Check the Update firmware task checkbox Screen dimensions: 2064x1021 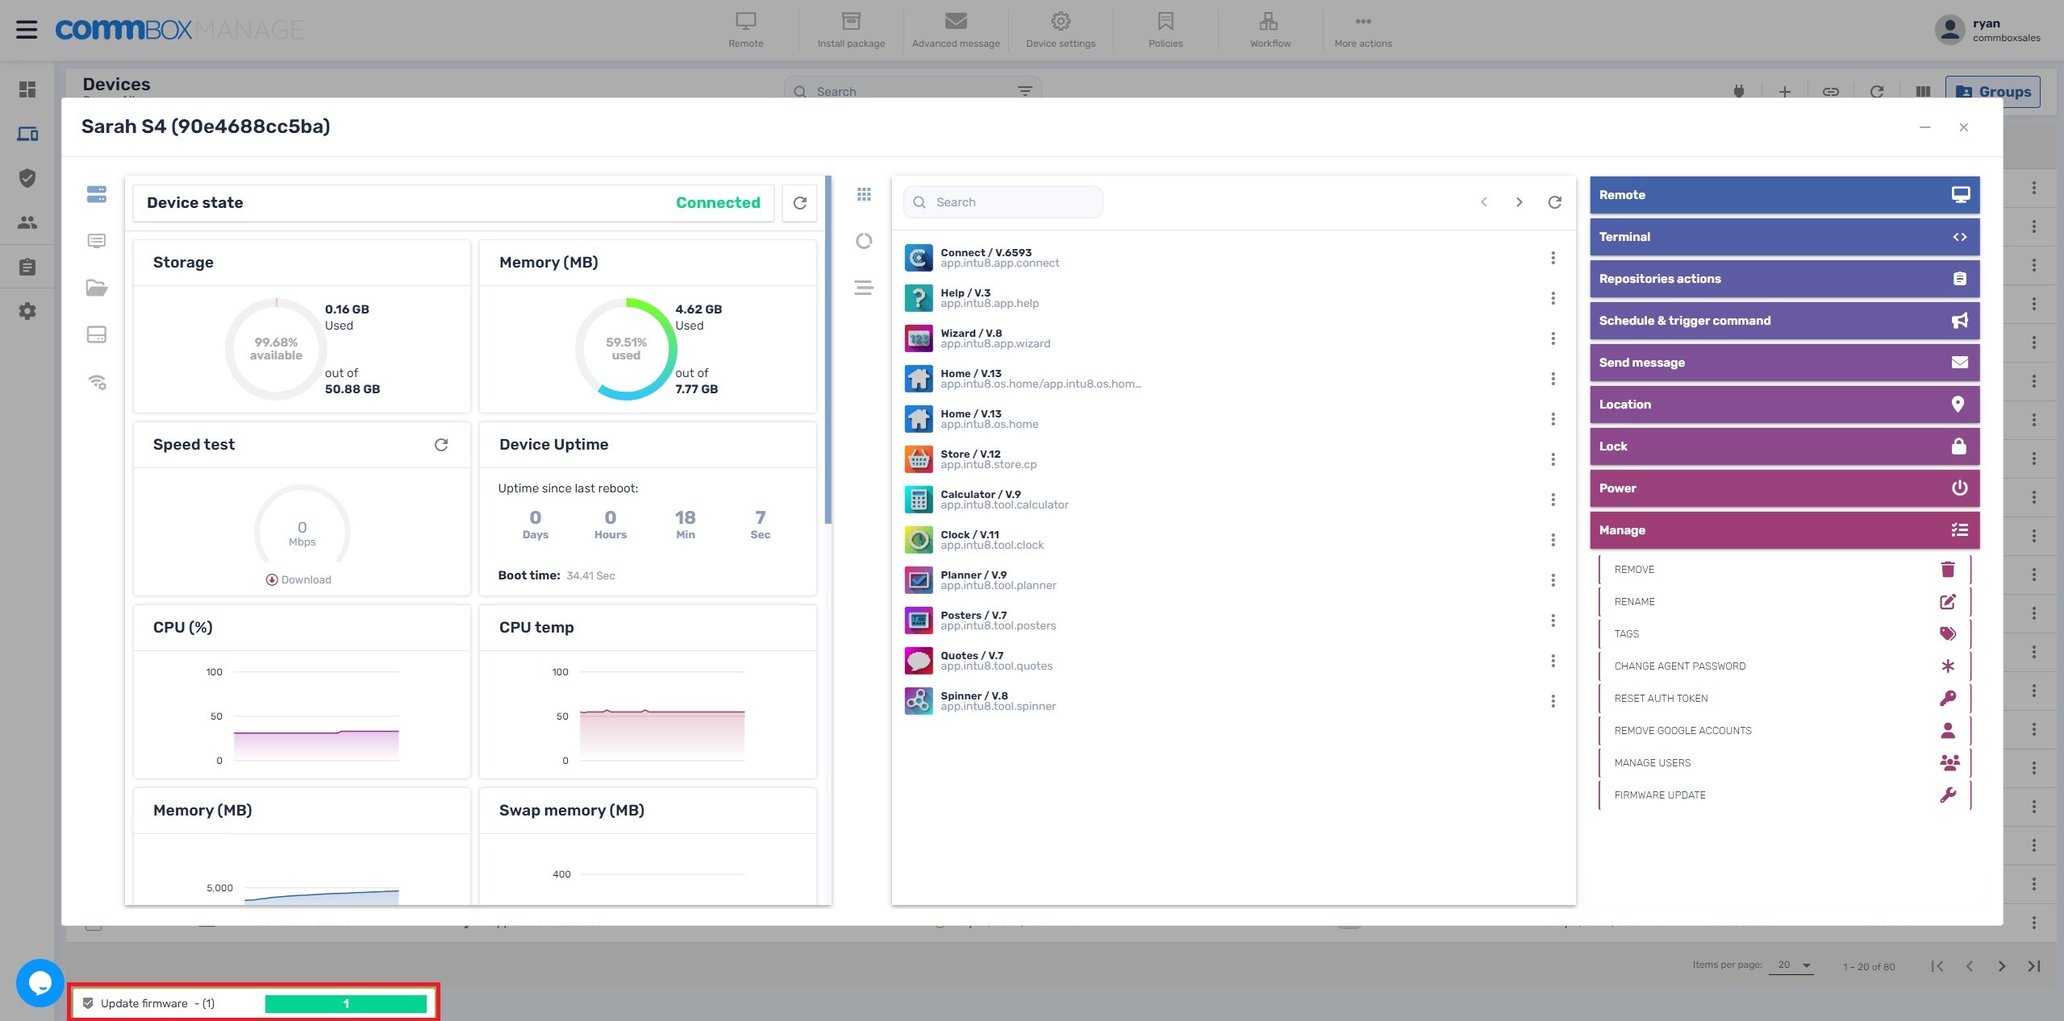point(88,1003)
